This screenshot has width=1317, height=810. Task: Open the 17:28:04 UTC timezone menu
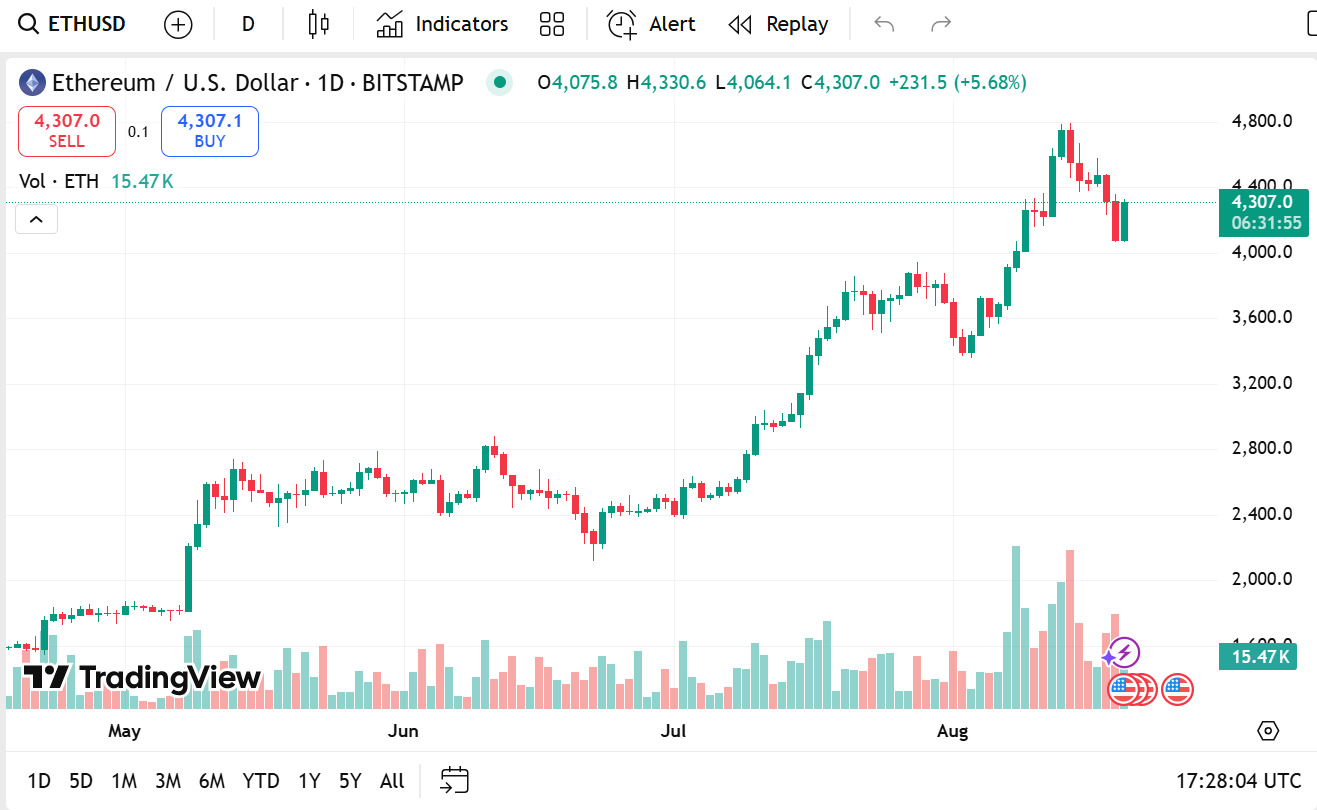[x=1239, y=781]
